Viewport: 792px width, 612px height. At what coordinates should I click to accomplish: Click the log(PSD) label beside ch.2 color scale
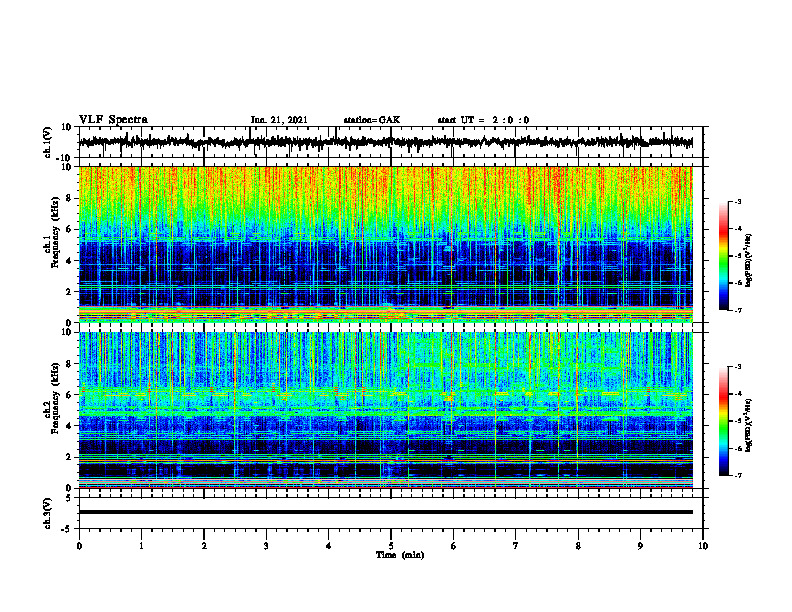(x=748, y=426)
